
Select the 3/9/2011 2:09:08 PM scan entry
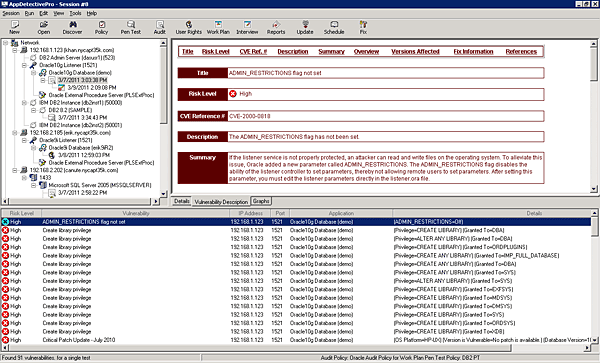click(91, 88)
